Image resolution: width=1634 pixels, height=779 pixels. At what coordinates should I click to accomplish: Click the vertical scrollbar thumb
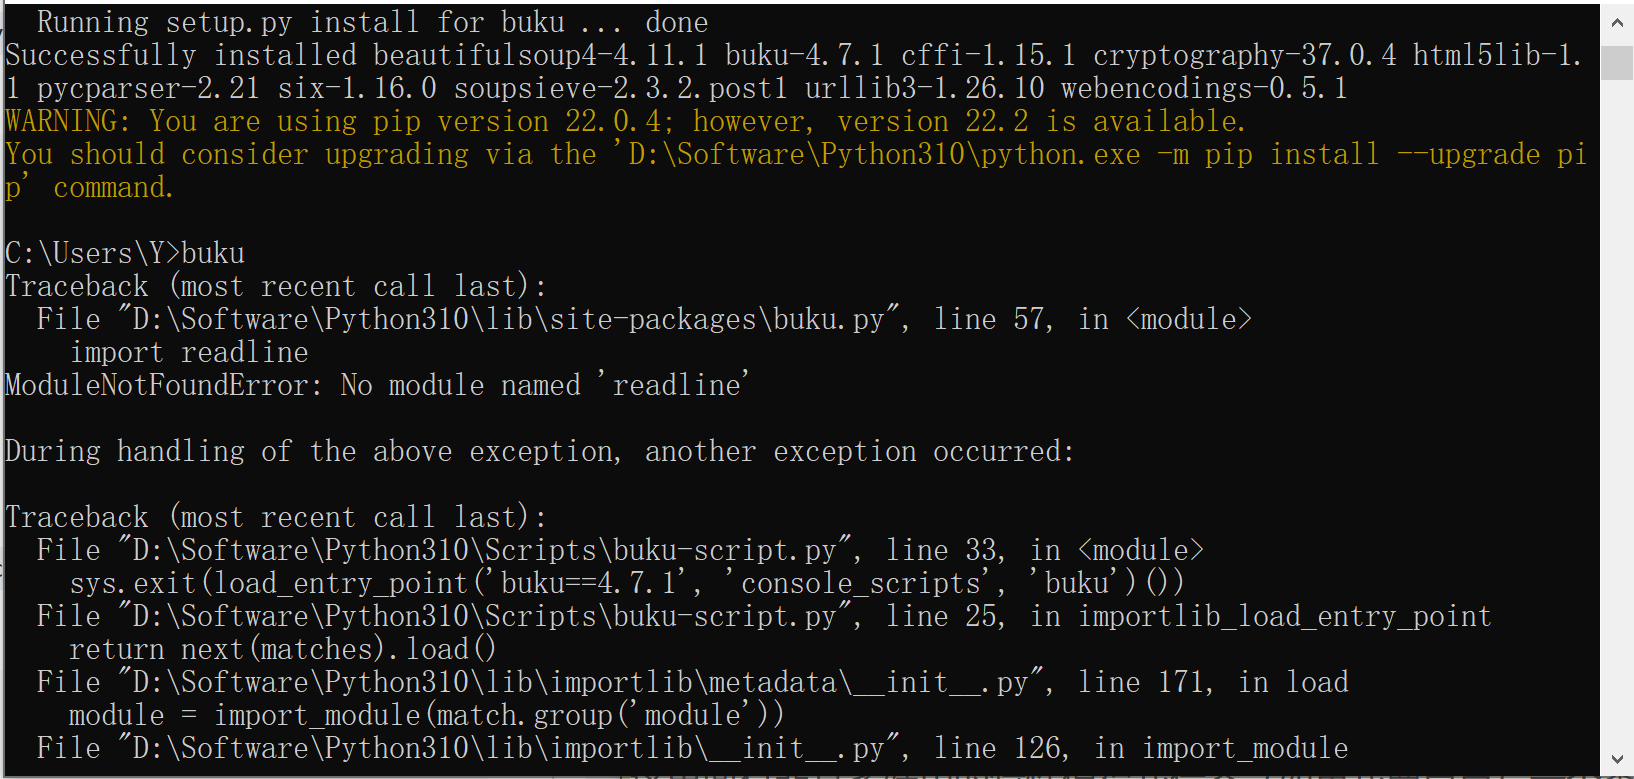click(x=1617, y=61)
